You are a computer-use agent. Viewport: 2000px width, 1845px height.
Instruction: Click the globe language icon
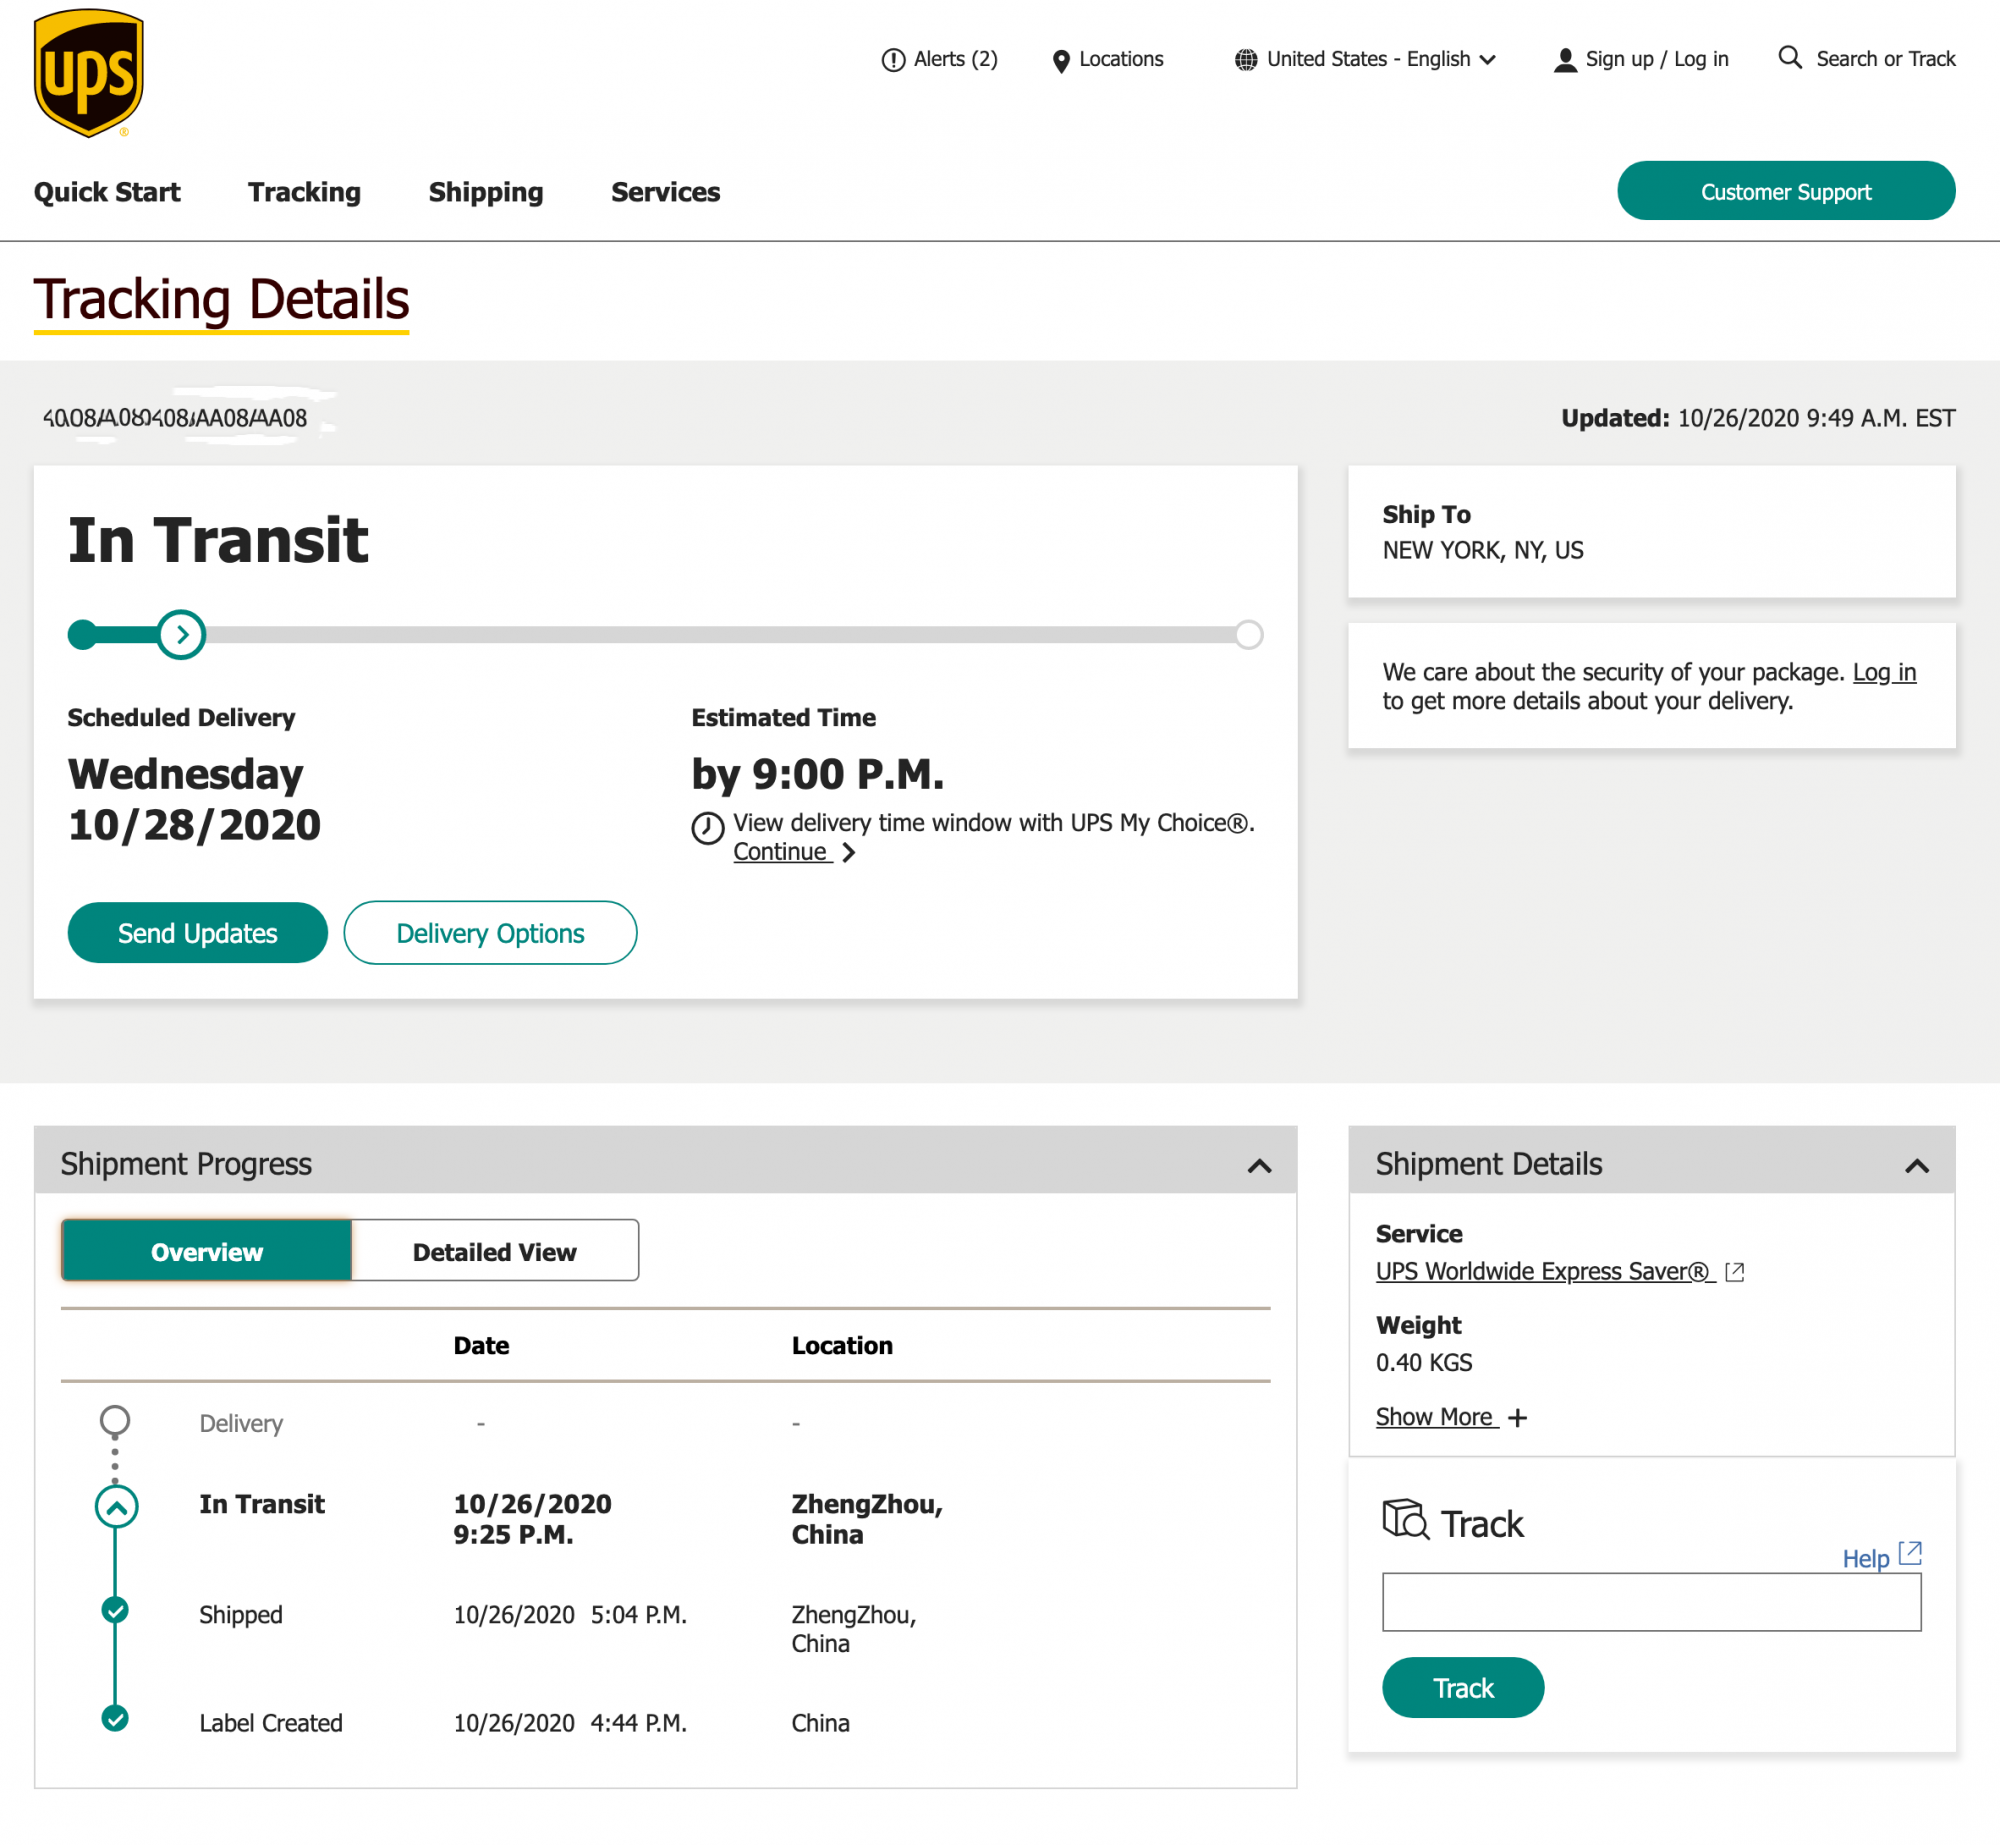pos(1245,60)
